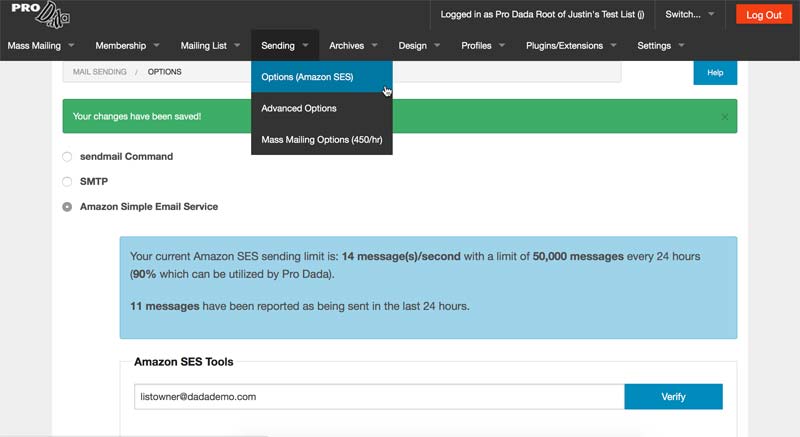Open the Settings menu
Viewport: 800px width, 437px height.
[660, 45]
